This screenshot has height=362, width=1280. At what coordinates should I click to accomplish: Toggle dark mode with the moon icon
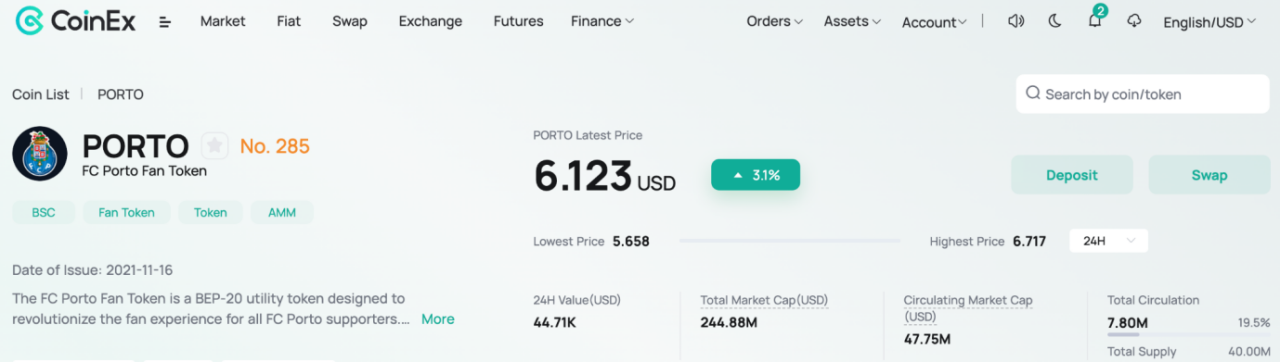[x=1055, y=21]
